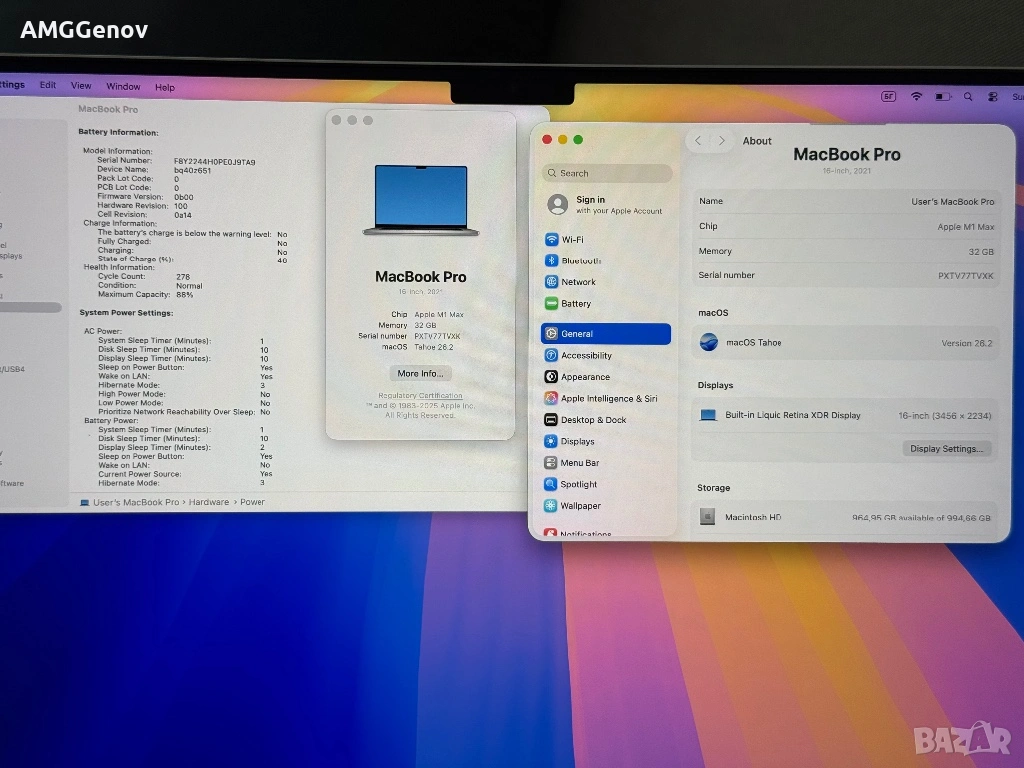Viewport: 1024px width, 768px height.
Task: Open Wi-Fi settings in sidebar
Action: pos(572,240)
